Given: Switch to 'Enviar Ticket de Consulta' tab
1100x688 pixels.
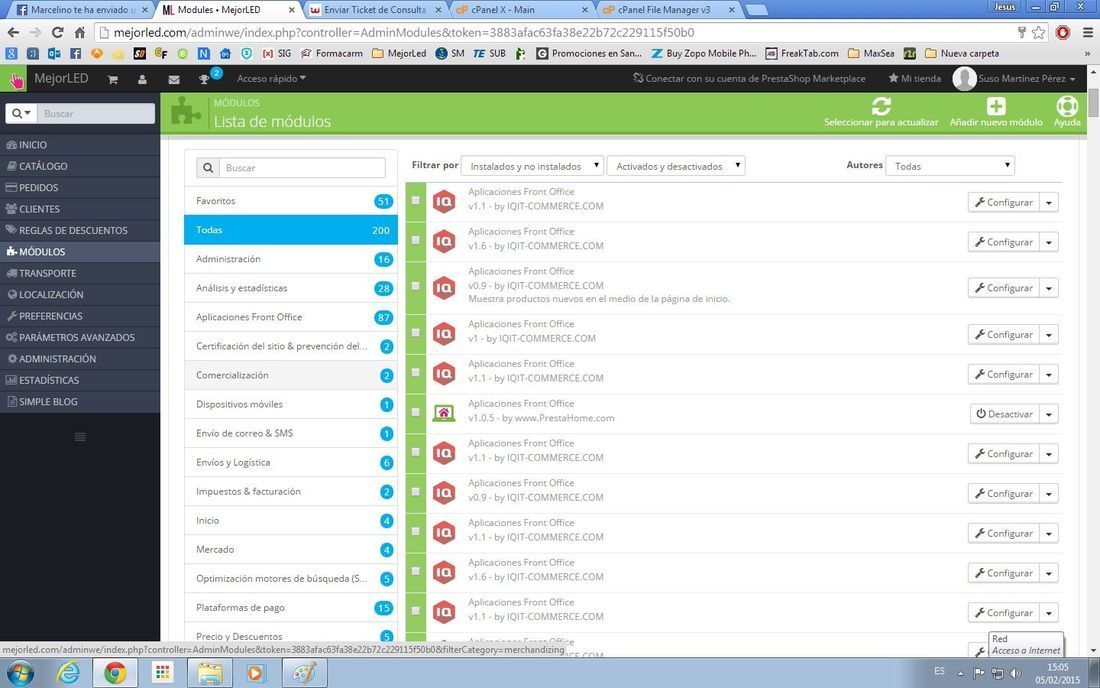Looking at the screenshot, I should 375,10.
